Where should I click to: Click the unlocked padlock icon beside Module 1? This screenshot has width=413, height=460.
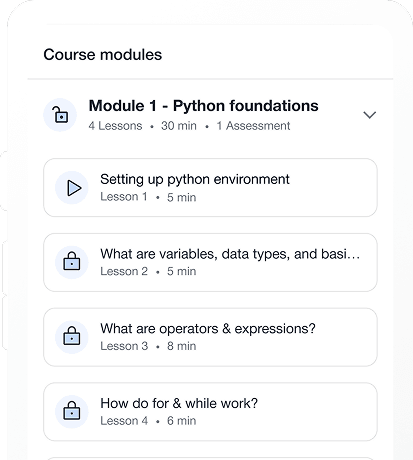point(60,115)
